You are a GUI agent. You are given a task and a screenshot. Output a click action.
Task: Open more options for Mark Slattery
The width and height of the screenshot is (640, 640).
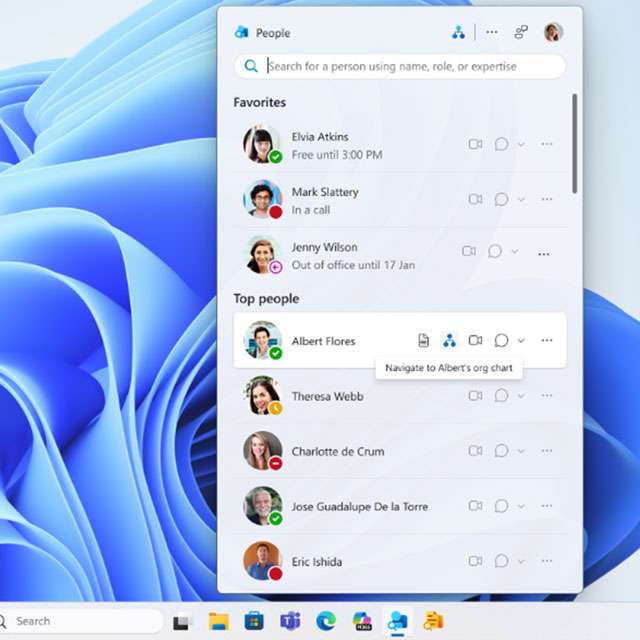[x=546, y=199]
